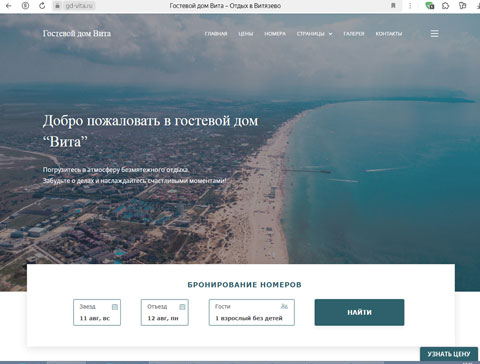Click the БРОНИРОВАНИЕ НОМЕРОВ heading
480x364 pixels.
(244, 285)
